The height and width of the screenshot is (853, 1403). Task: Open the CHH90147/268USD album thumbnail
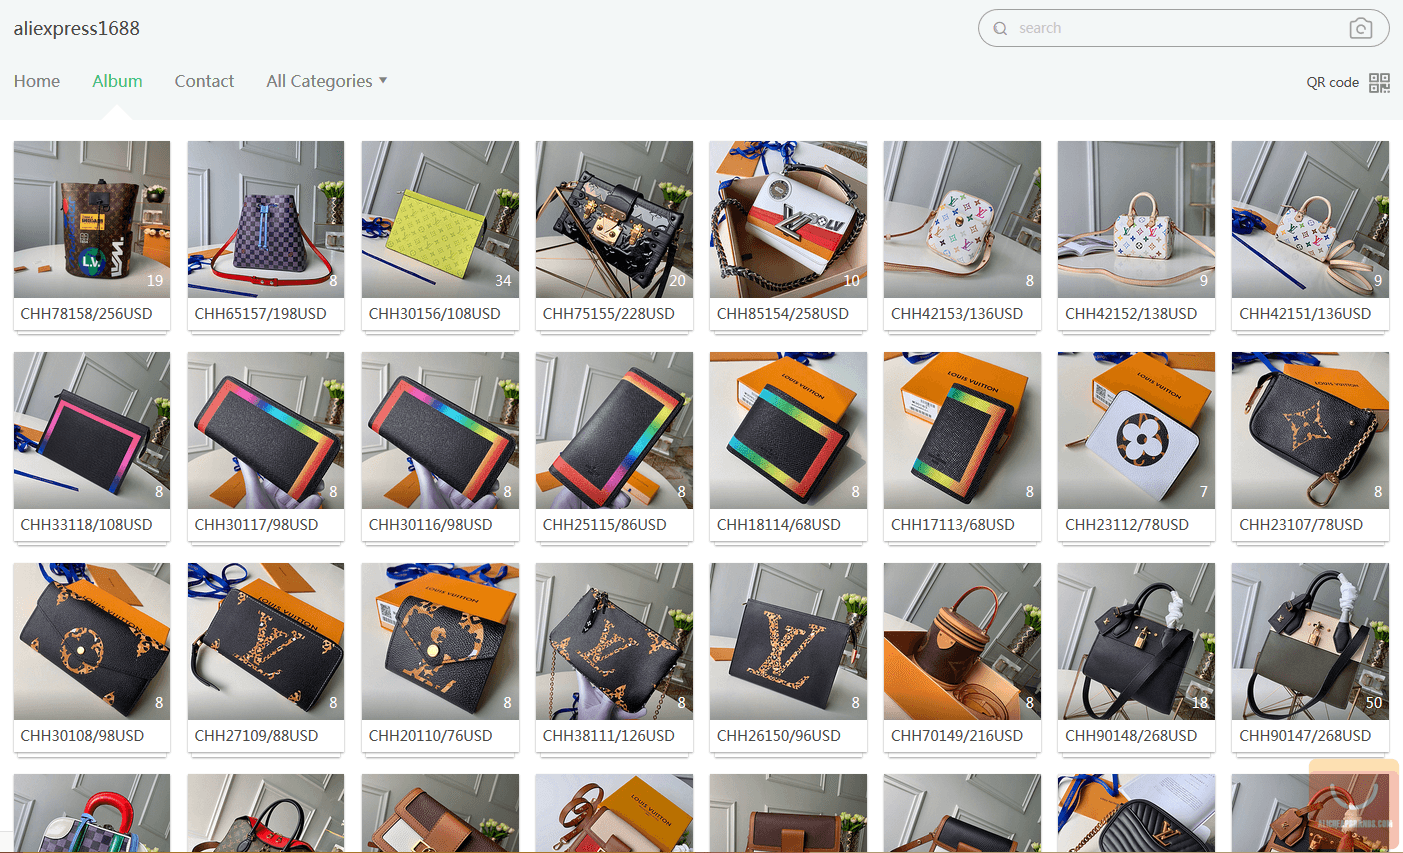point(1310,641)
